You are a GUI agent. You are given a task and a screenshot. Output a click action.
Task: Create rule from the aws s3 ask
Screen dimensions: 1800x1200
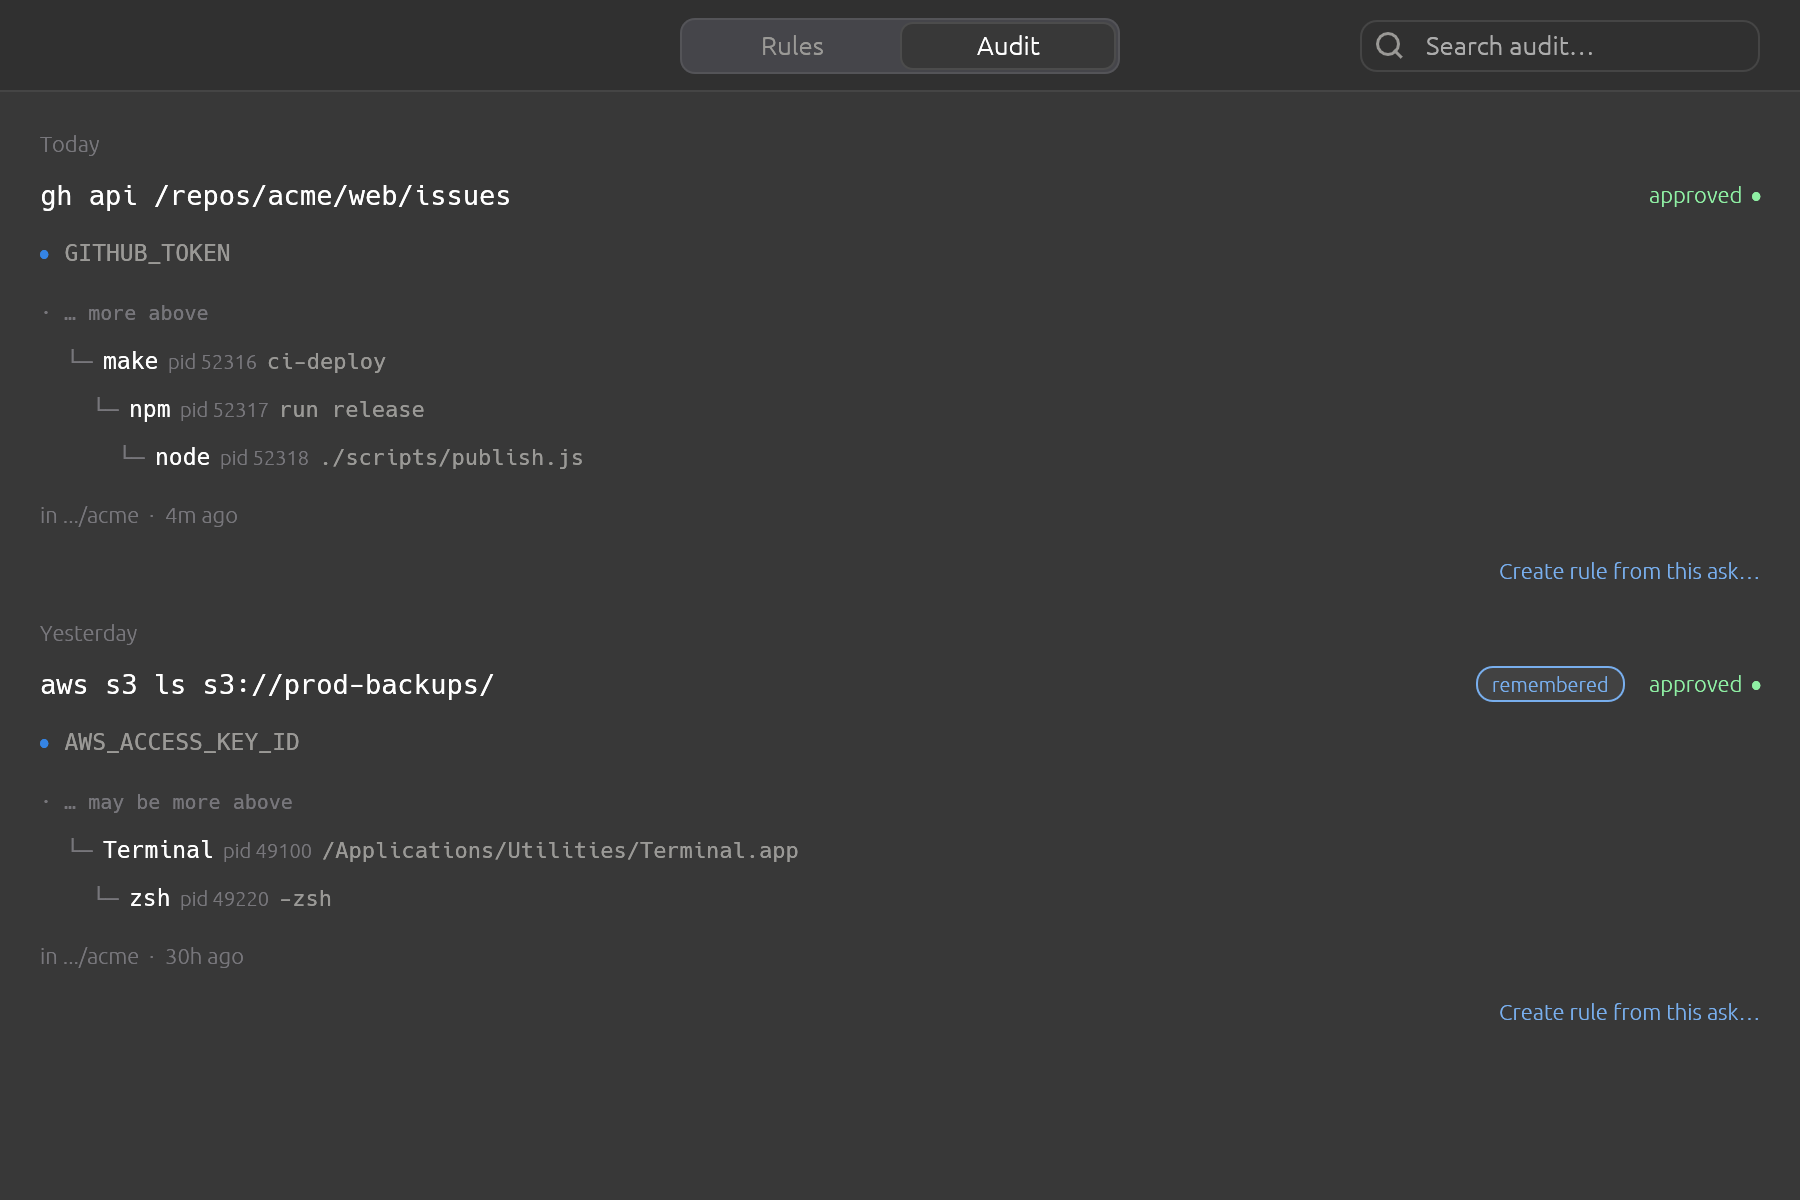click(1629, 1012)
